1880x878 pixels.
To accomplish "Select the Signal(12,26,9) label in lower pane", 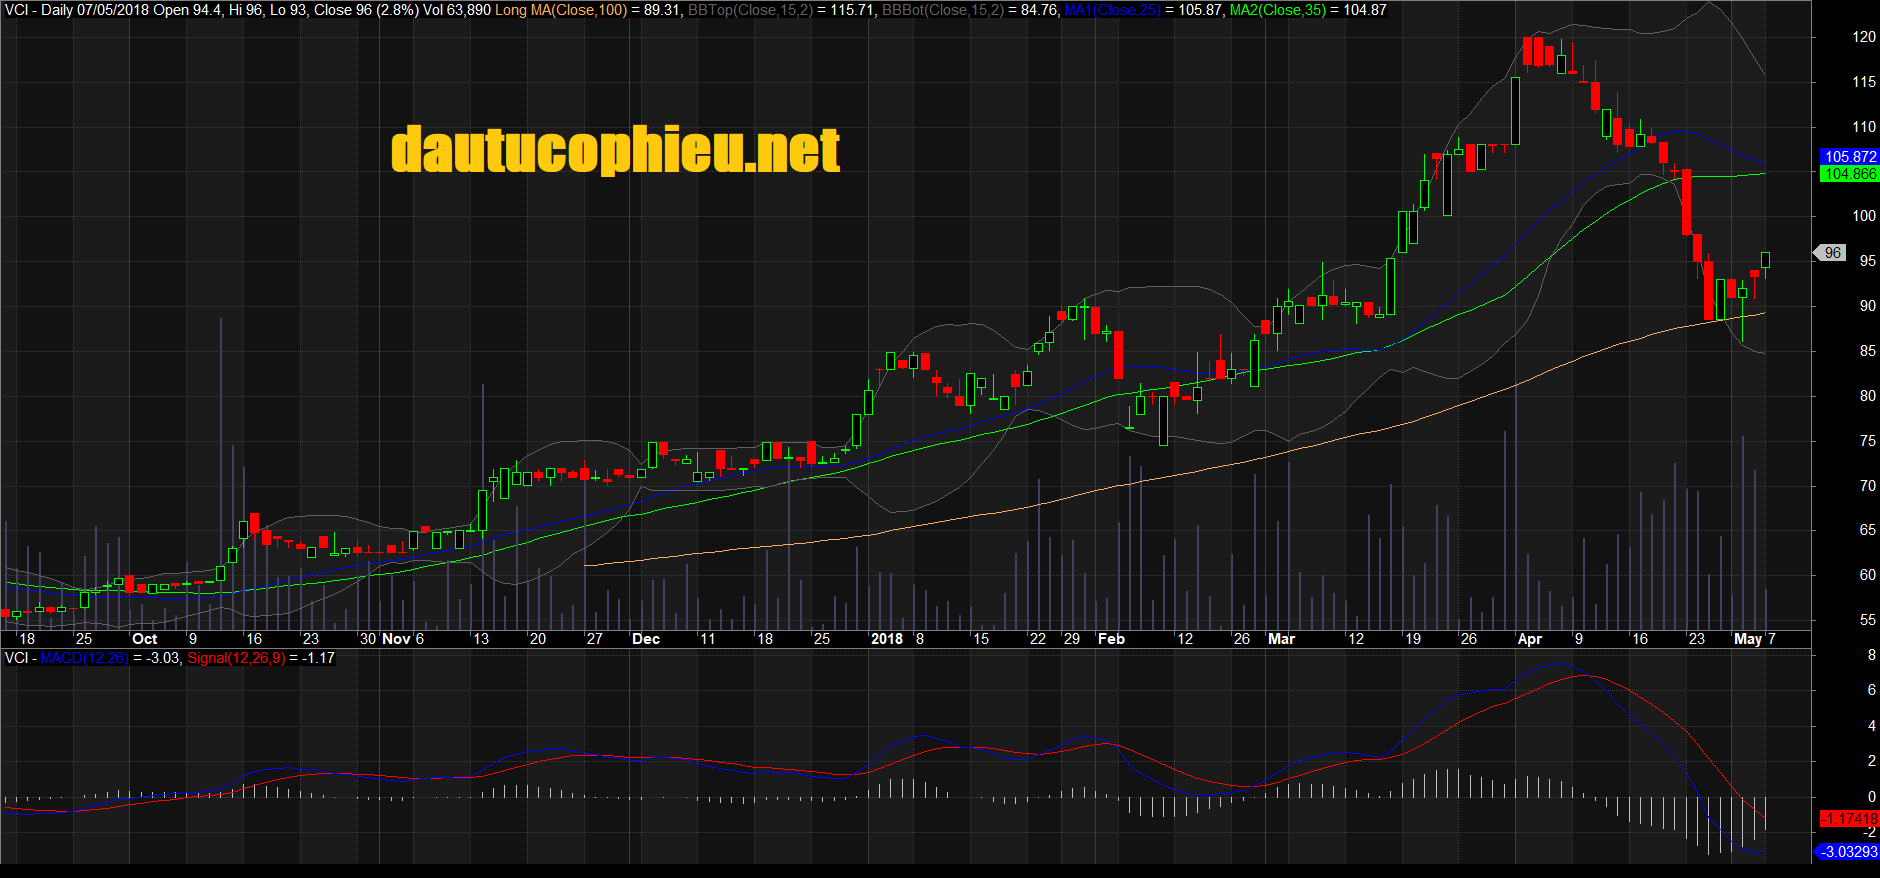I will tap(236, 658).
